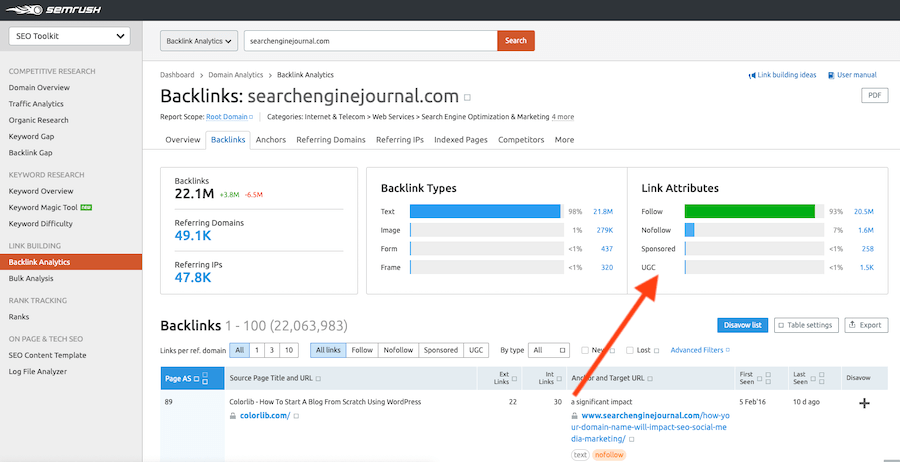The image size is (900, 462).
Task: Filter table by Nofollow links
Action: (x=398, y=350)
